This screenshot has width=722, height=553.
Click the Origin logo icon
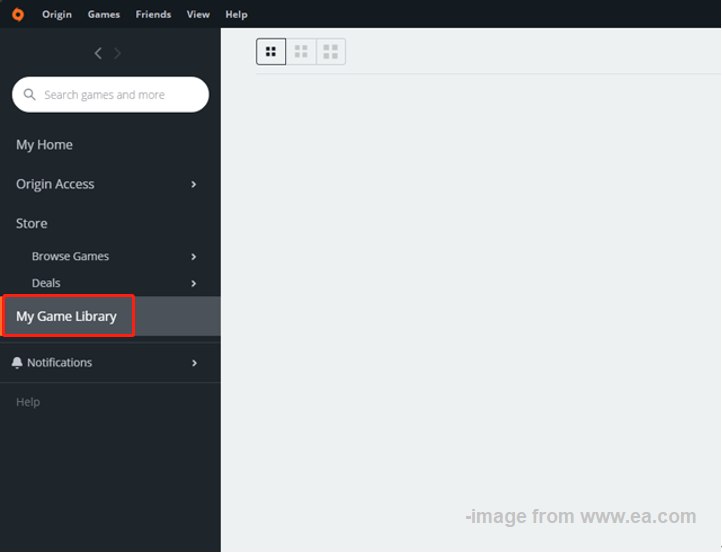(18, 14)
